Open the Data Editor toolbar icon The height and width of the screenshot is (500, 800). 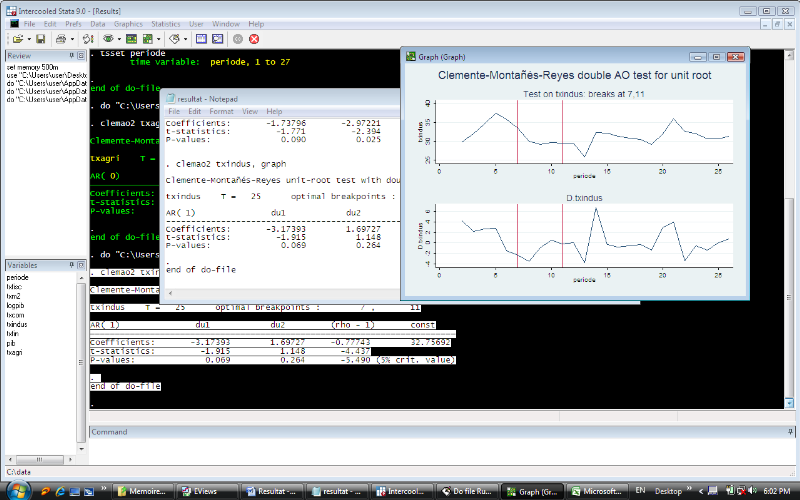click(201, 38)
